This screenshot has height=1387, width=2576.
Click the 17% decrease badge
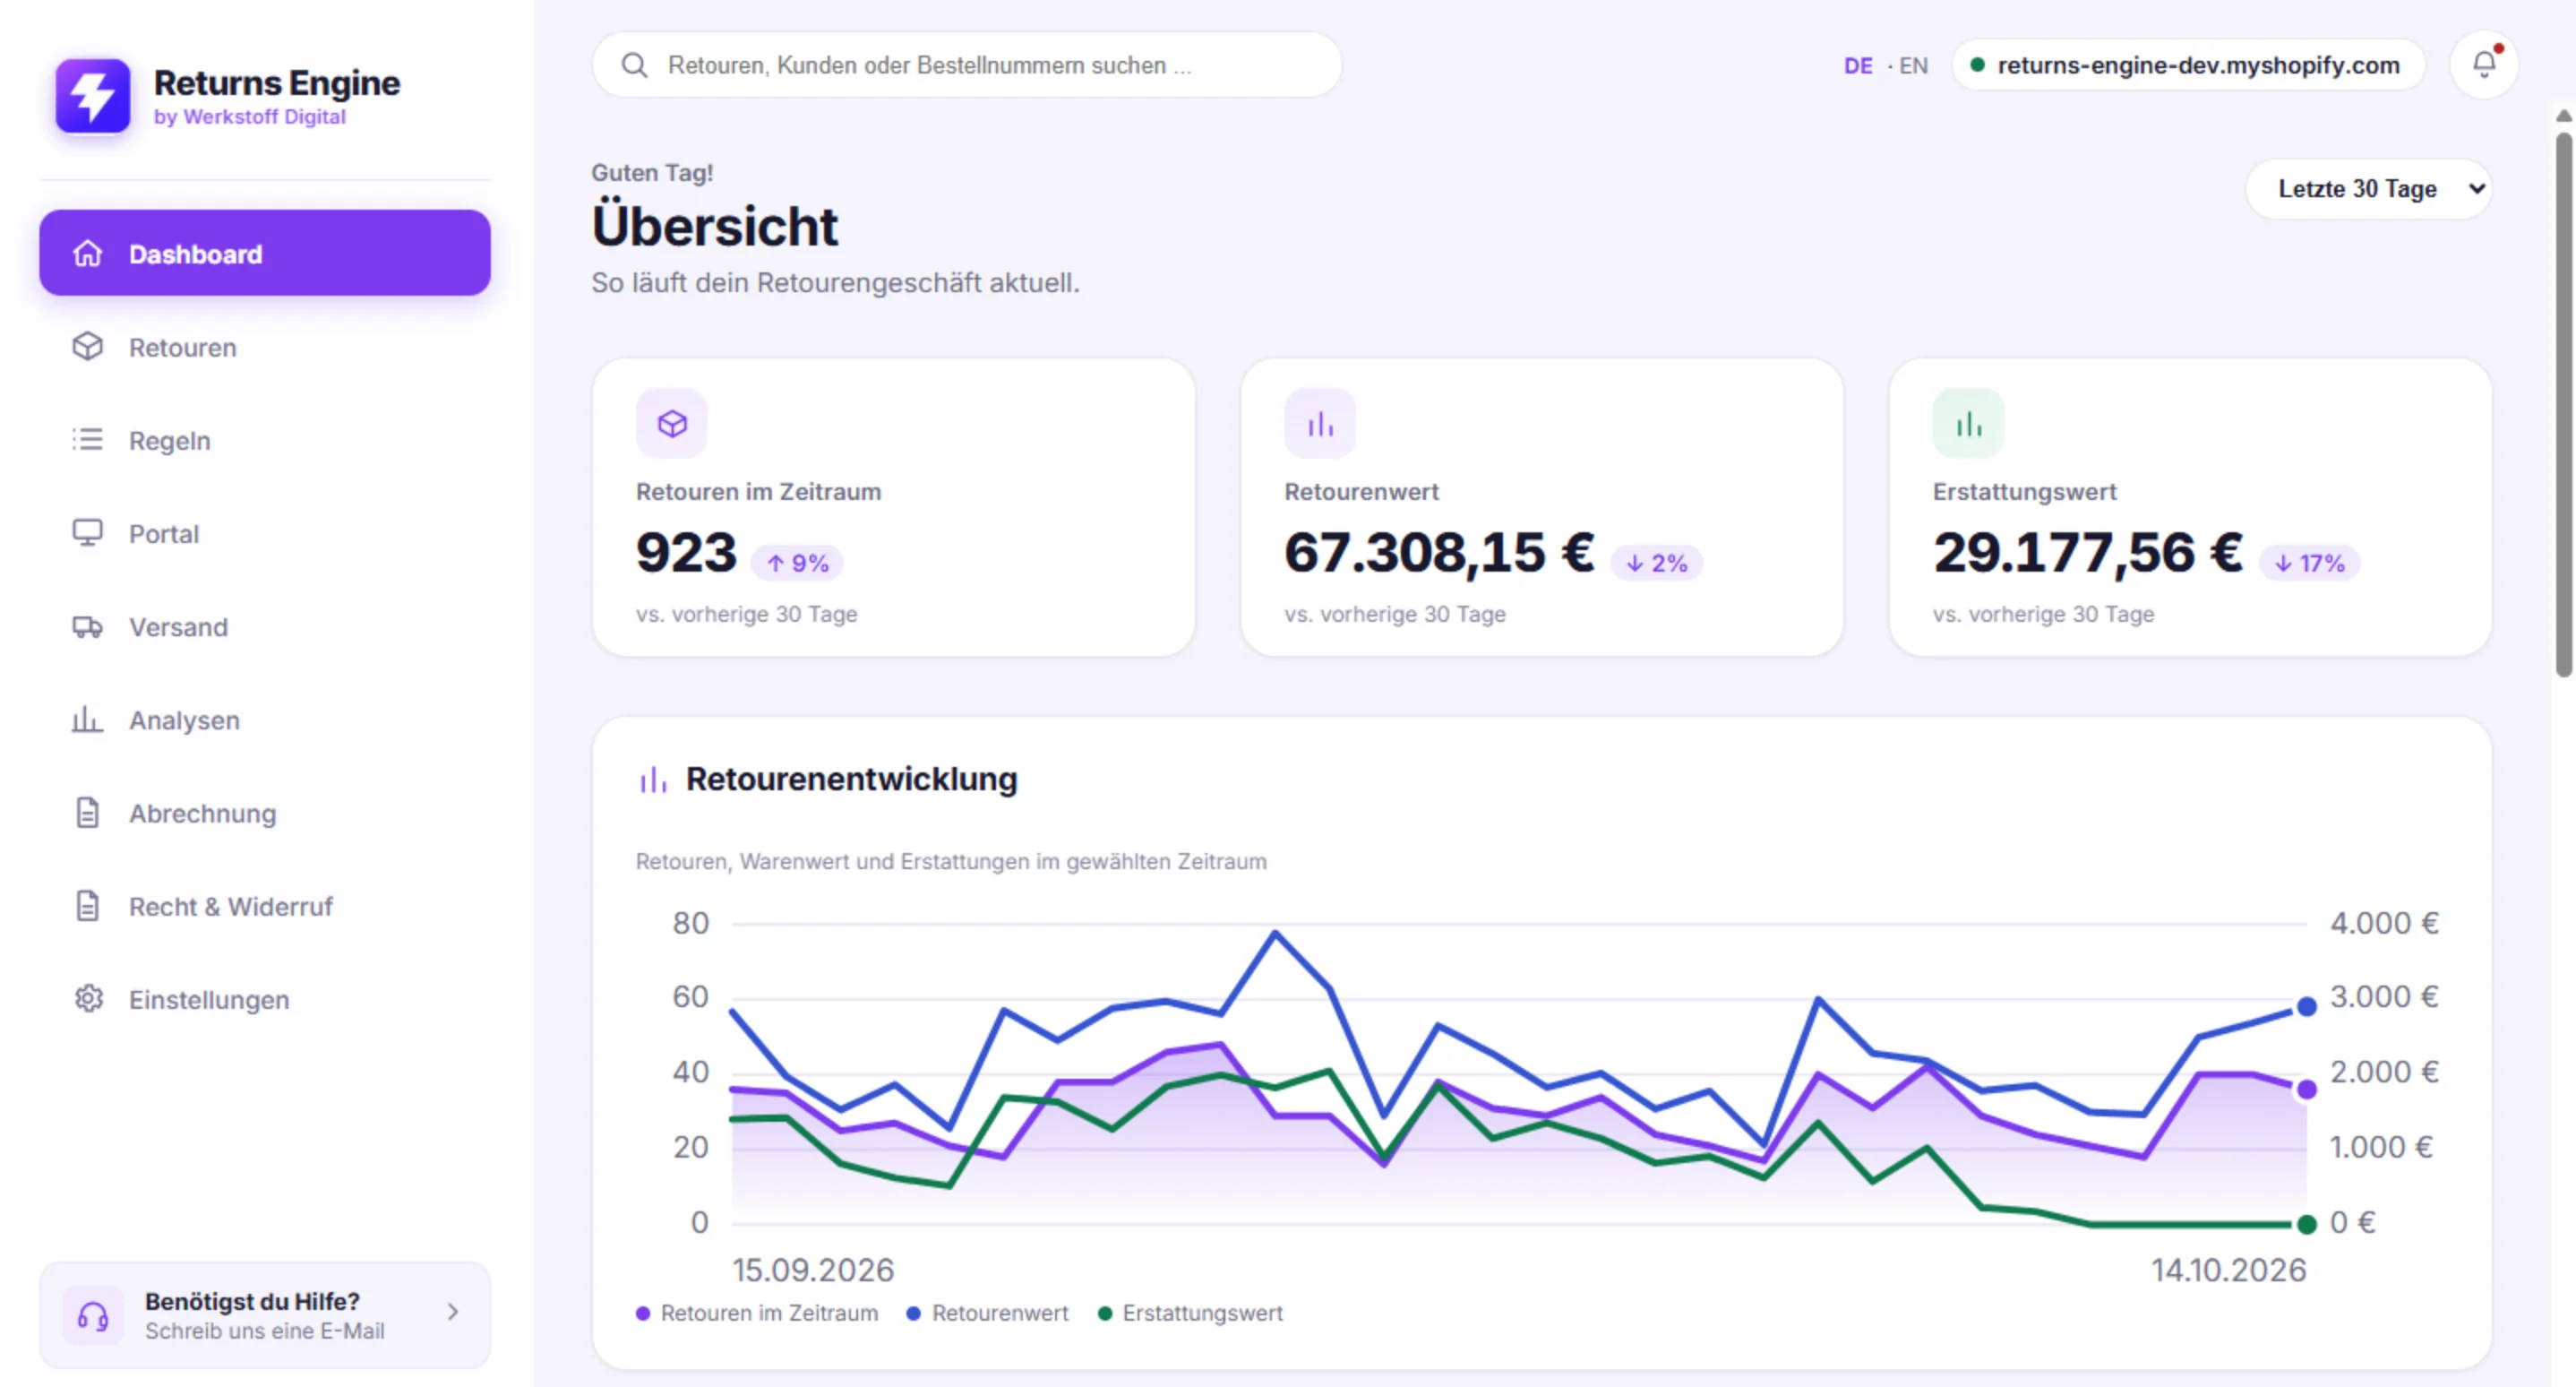pyautogui.click(x=2309, y=563)
